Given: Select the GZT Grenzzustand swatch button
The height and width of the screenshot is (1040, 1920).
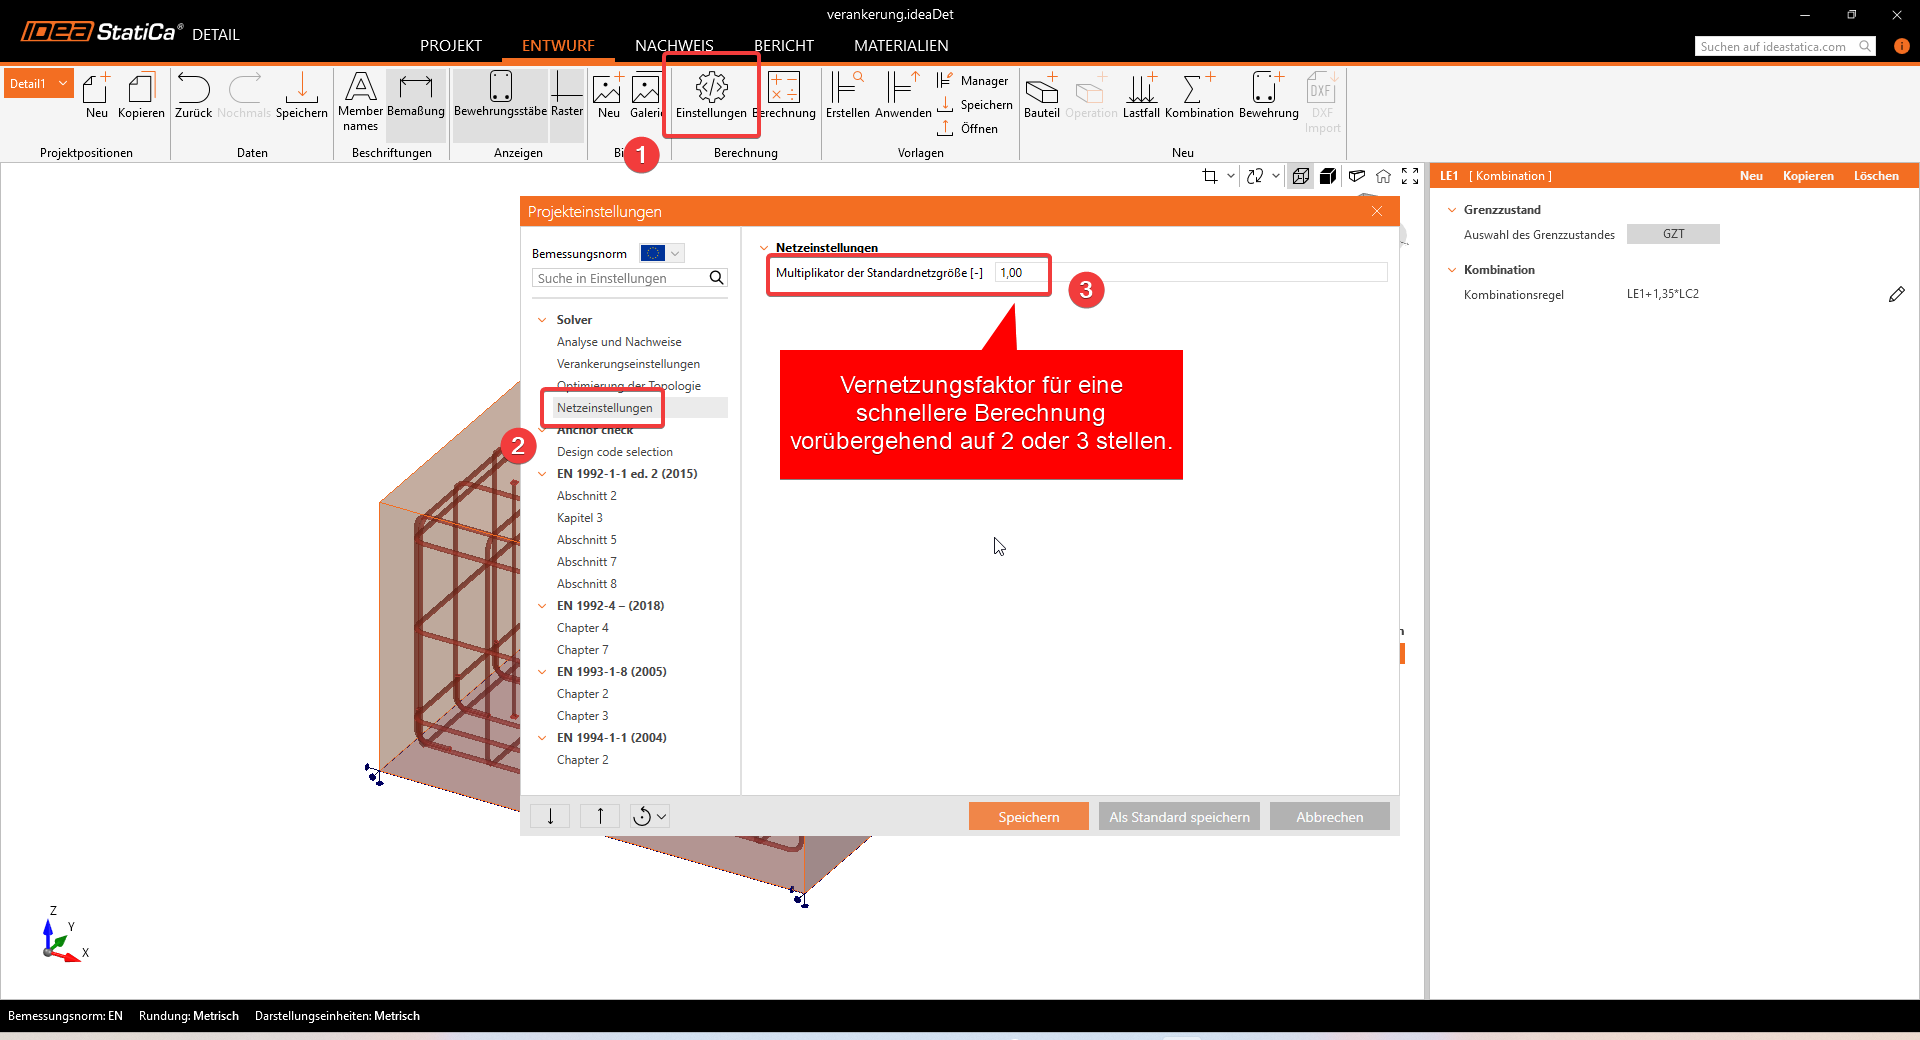Looking at the screenshot, I should (x=1673, y=235).
